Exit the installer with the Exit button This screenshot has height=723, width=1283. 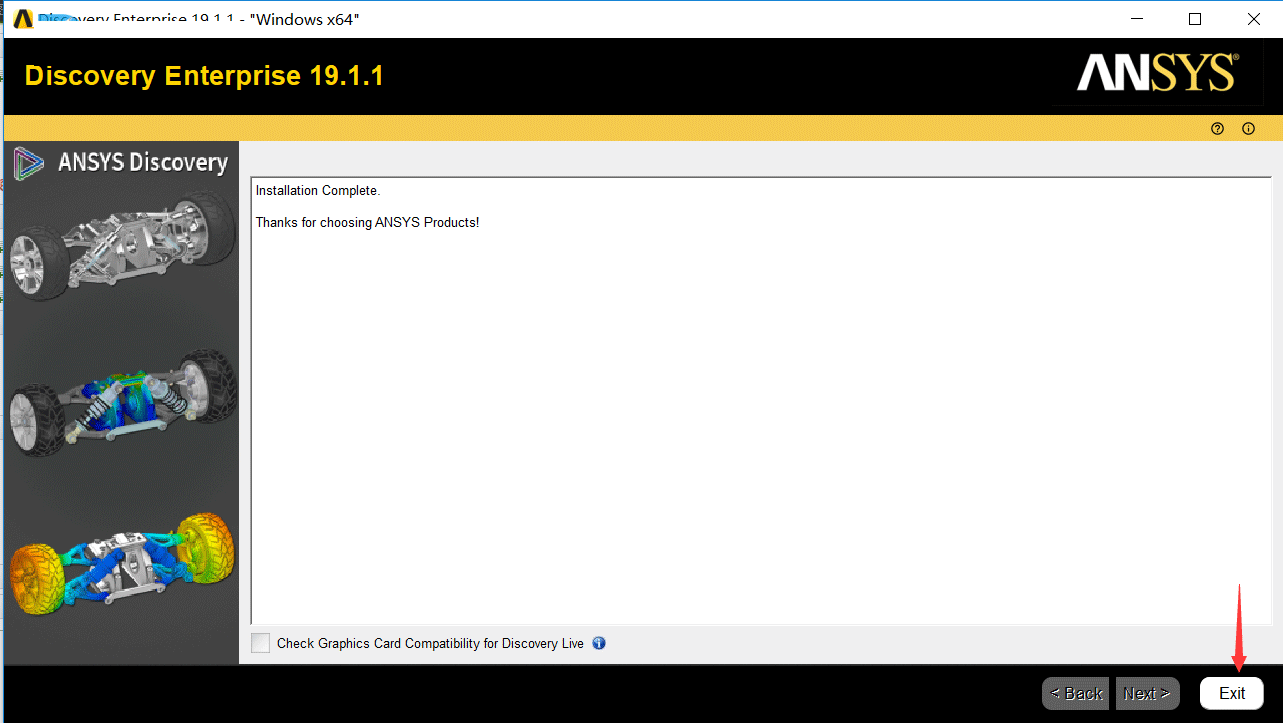tap(1232, 693)
